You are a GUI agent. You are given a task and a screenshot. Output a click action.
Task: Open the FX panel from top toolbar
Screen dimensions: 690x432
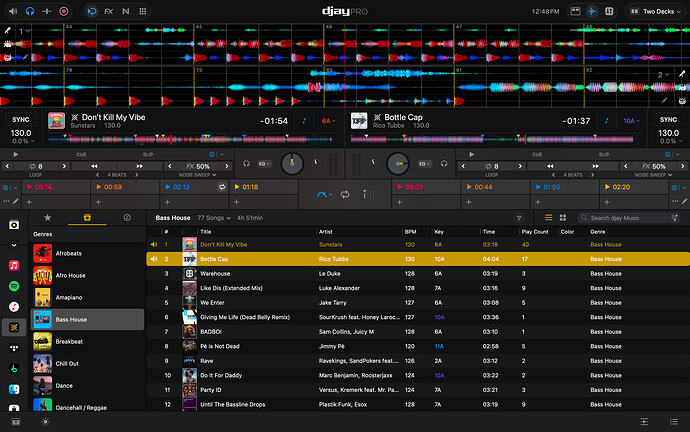[108, 11]
